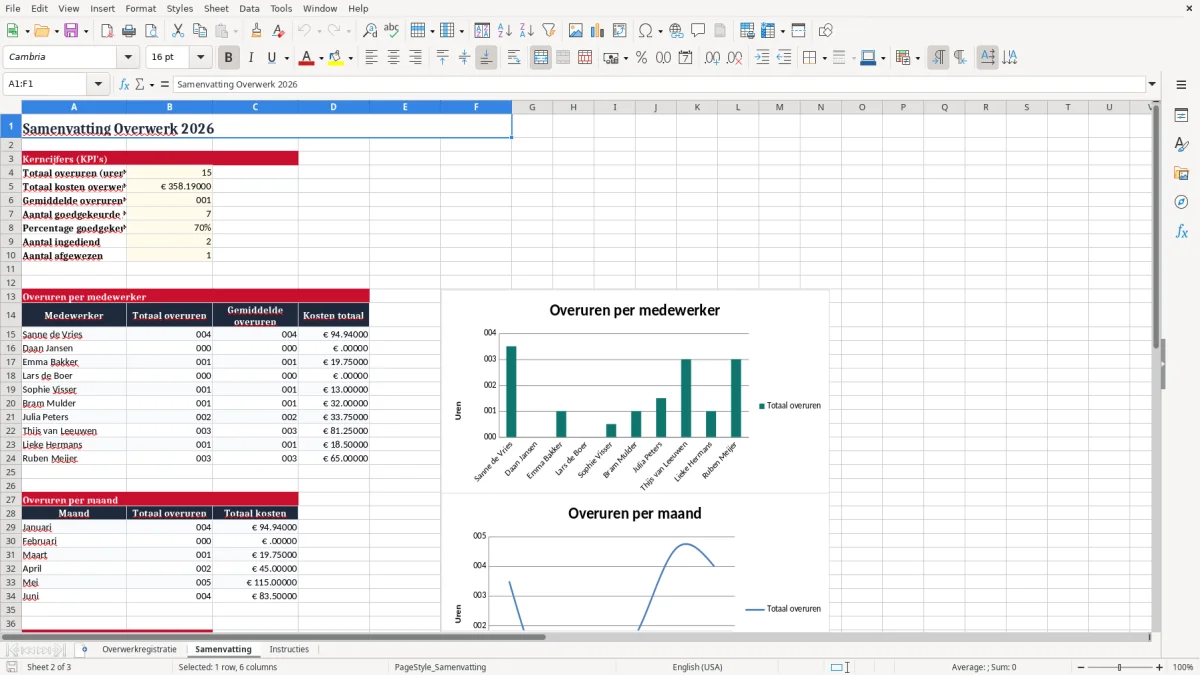This screenshot has height=675, width=1200.
Task: Open the Function Wizard
Action: click(x=124, y=84)
